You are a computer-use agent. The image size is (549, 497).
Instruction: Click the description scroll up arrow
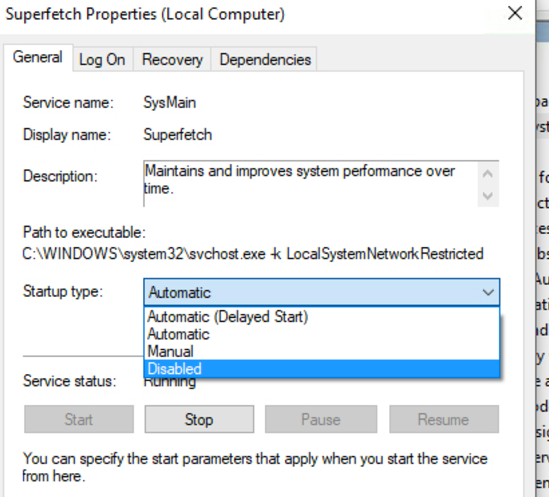pyautogui.click(x=488, y=174)
